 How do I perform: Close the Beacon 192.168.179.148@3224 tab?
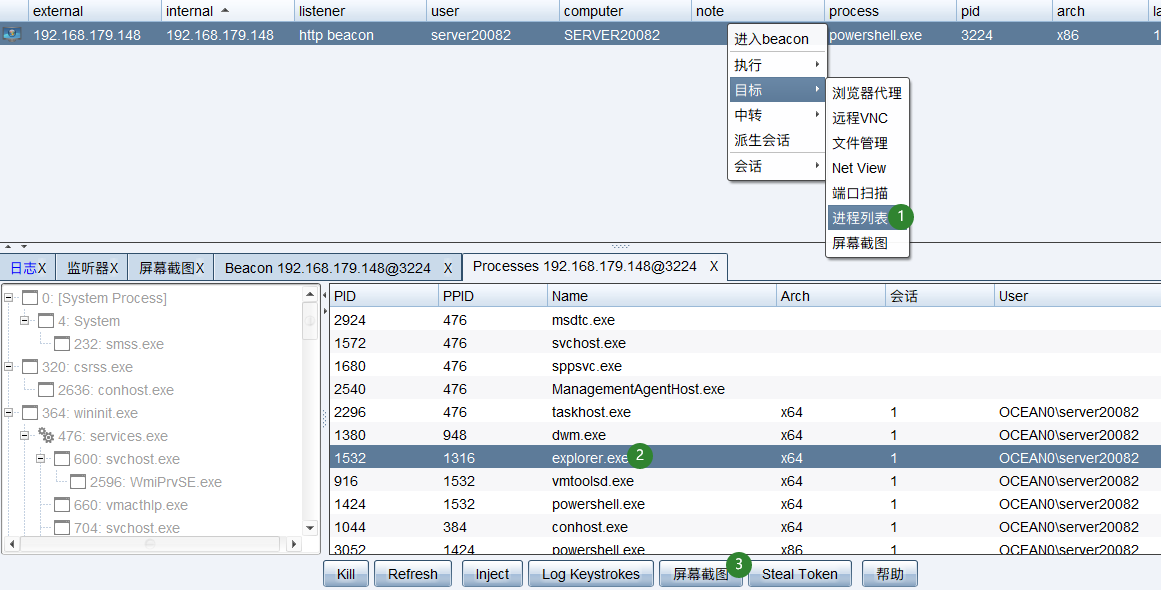point(448,268)
